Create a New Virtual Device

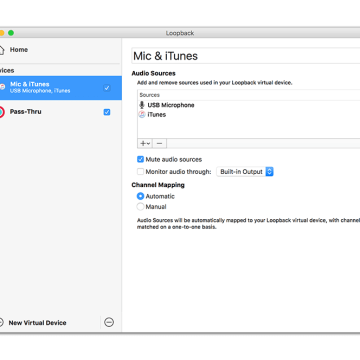click(x=33, y=323)
